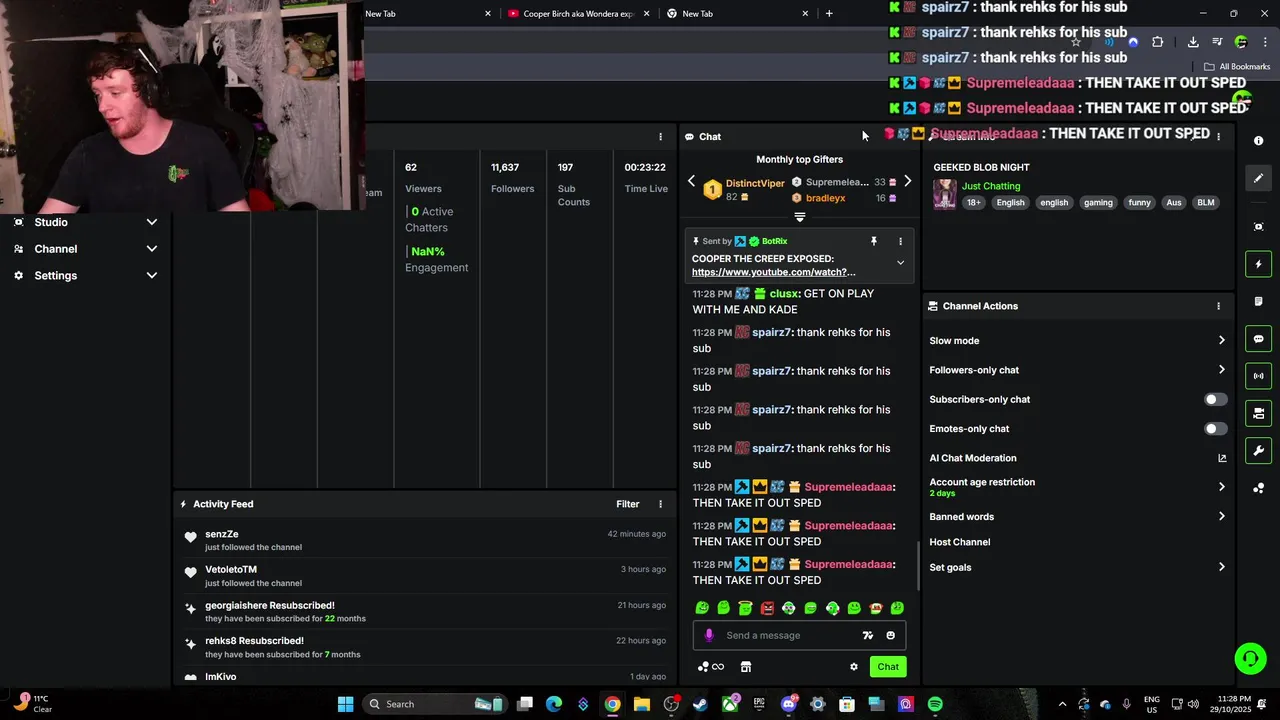The width and height of the screenshot is (1280, 720).
Task: Click the BLM stream tag
Action: [1206, 203]
